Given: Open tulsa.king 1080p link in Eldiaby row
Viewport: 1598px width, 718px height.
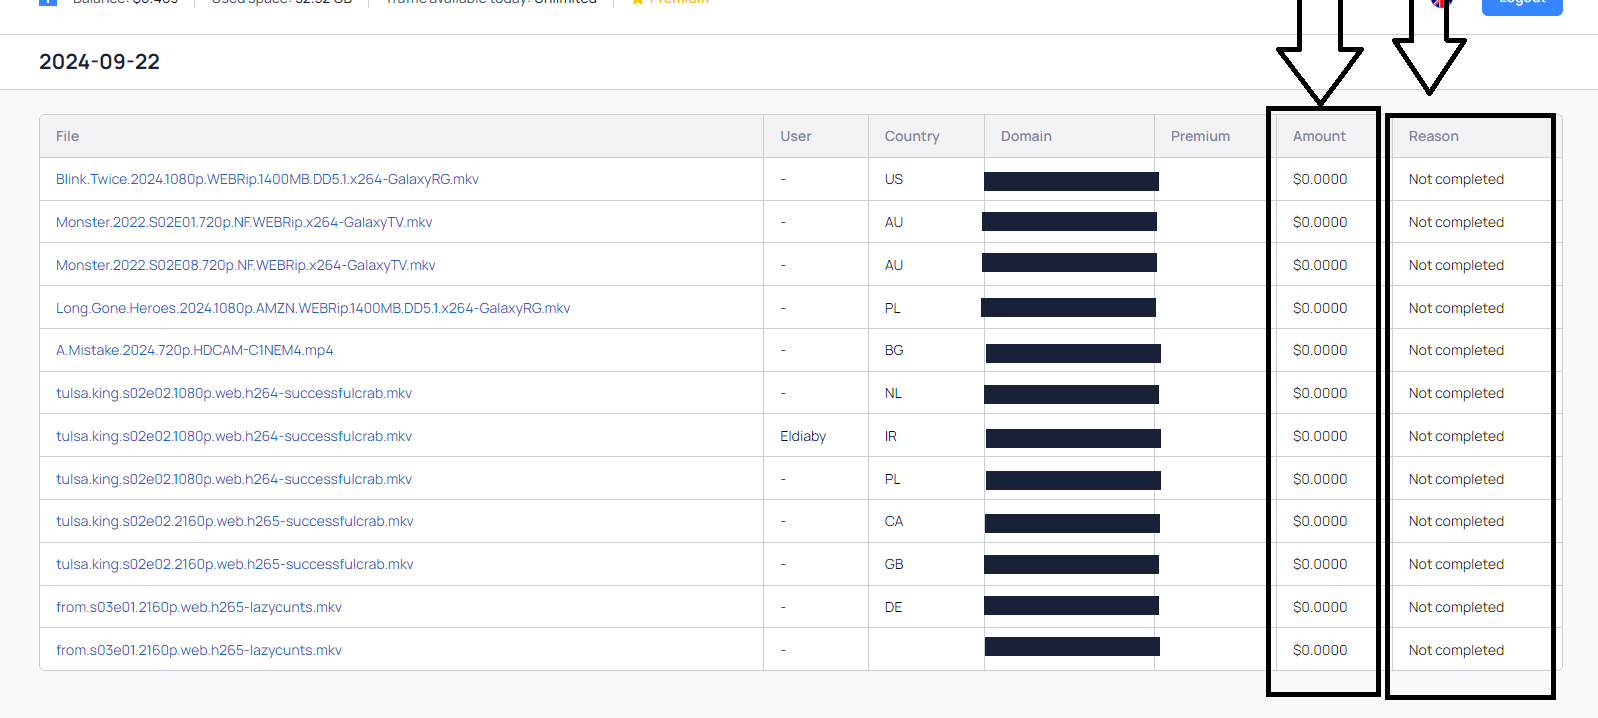Looking at the screenshot, I should [234, 436].
